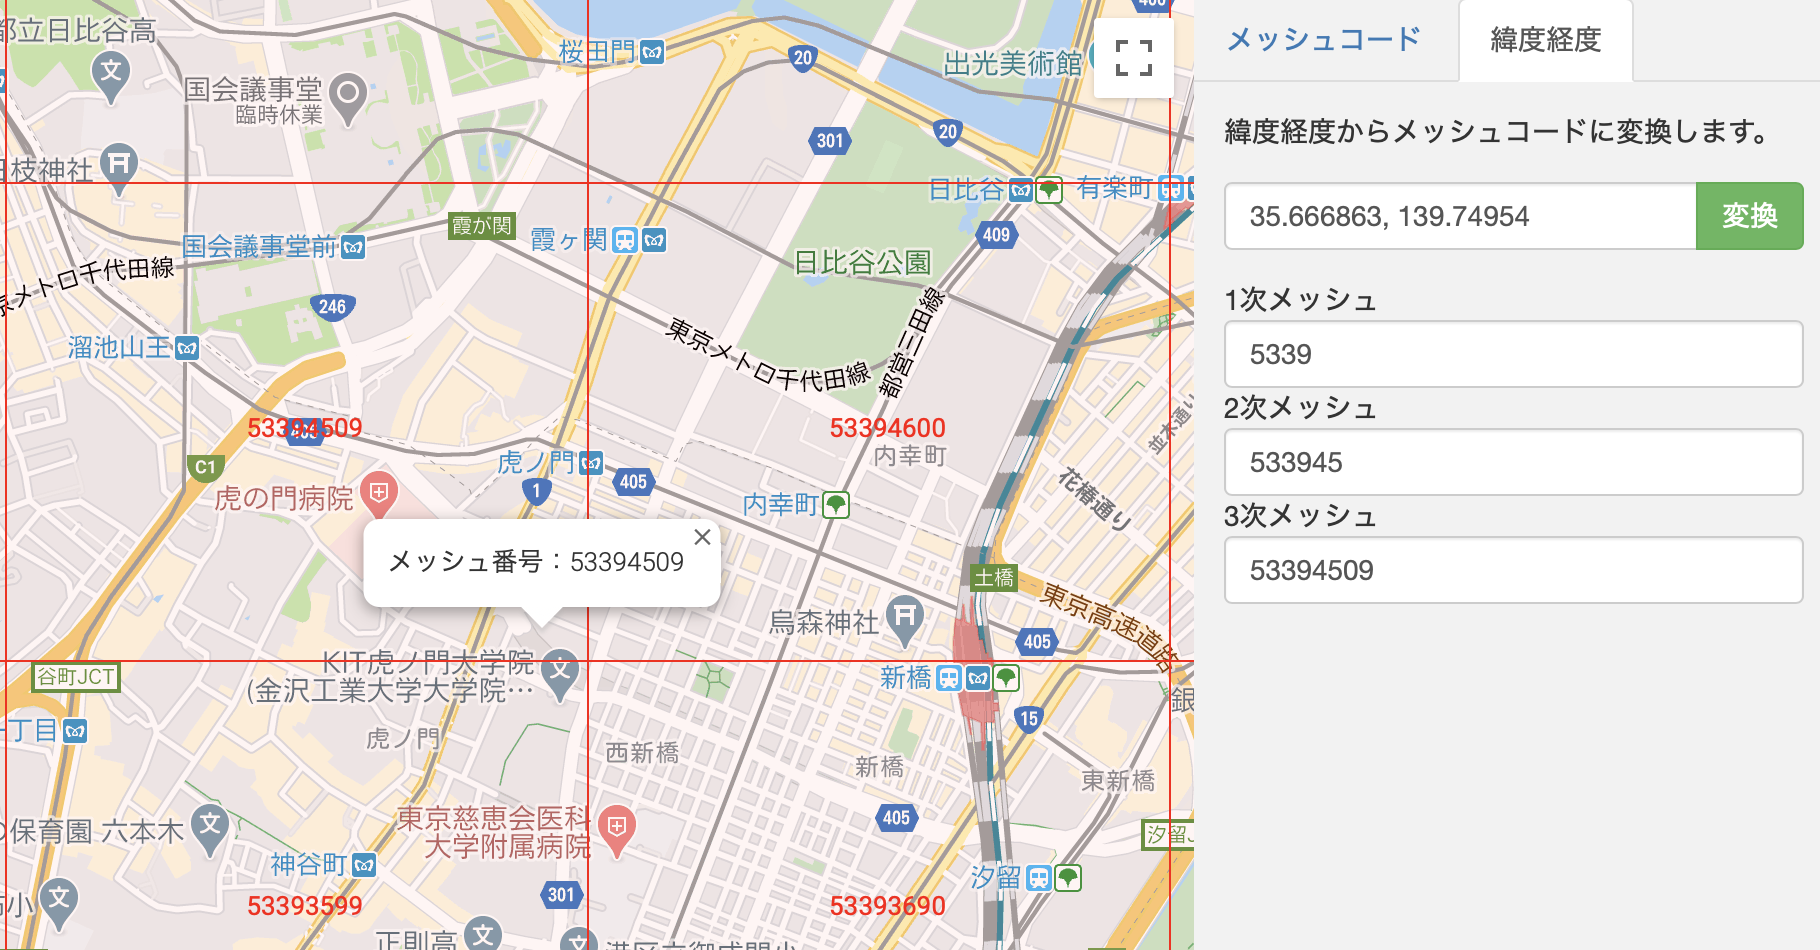Click the 都立日比谷高 school marker

[110, 75]
